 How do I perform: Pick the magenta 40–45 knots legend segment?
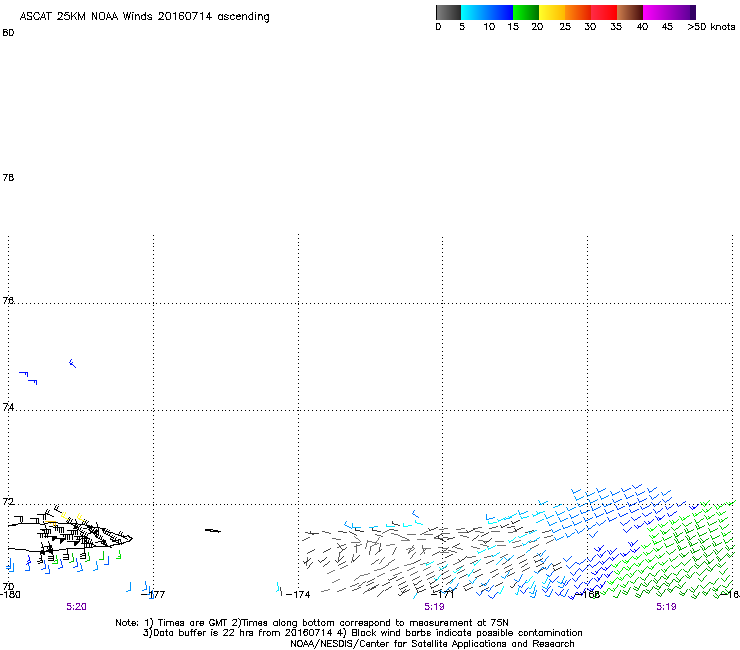(656, 12)
